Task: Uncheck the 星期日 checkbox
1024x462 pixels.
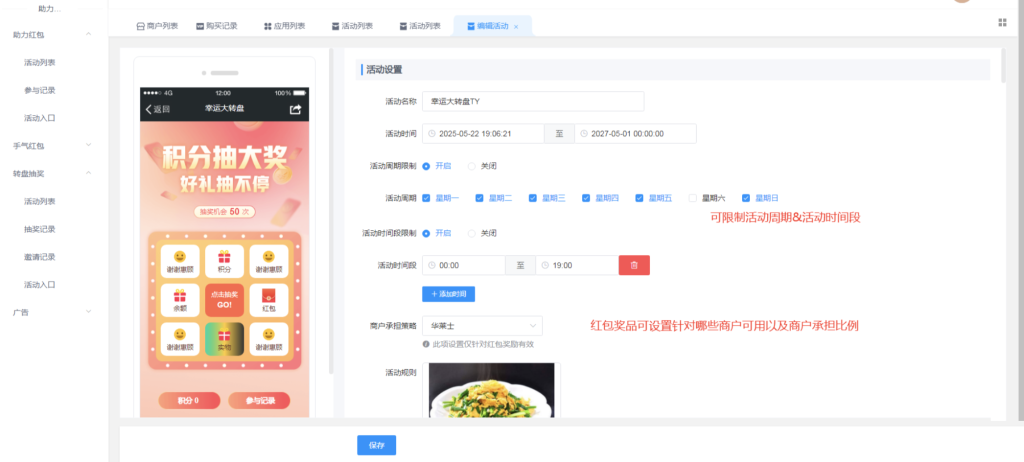Action: pos(746,198)
